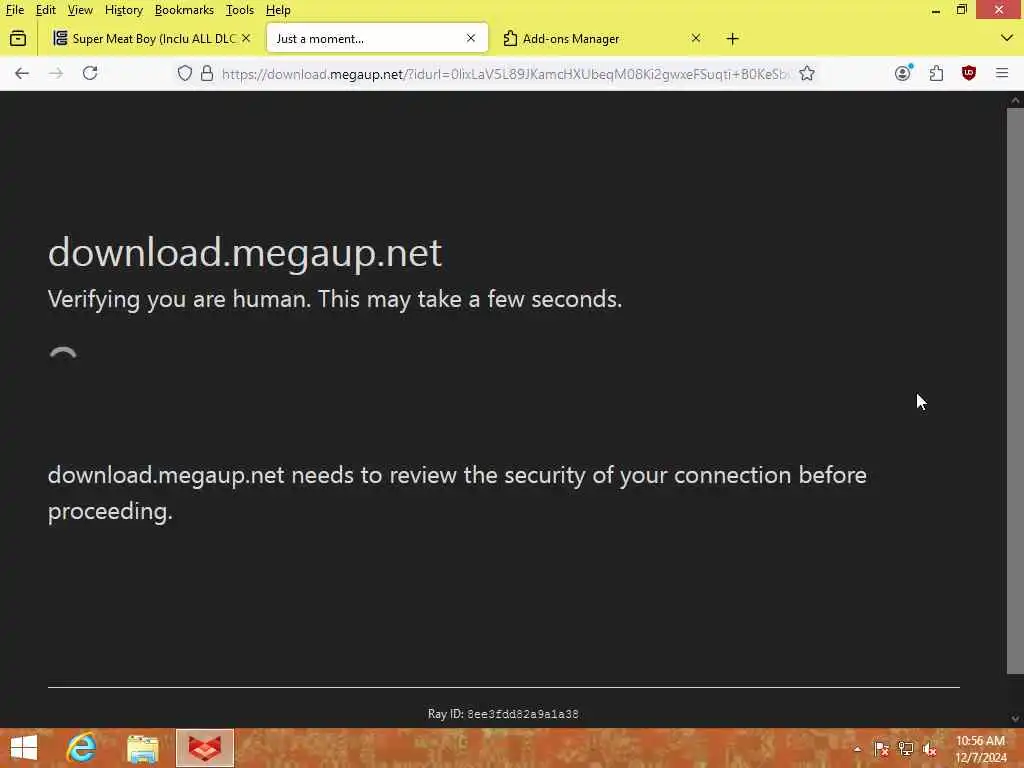Expand the list all tabs chevron
The image size is (1024, 768).
pos(1006,39)
